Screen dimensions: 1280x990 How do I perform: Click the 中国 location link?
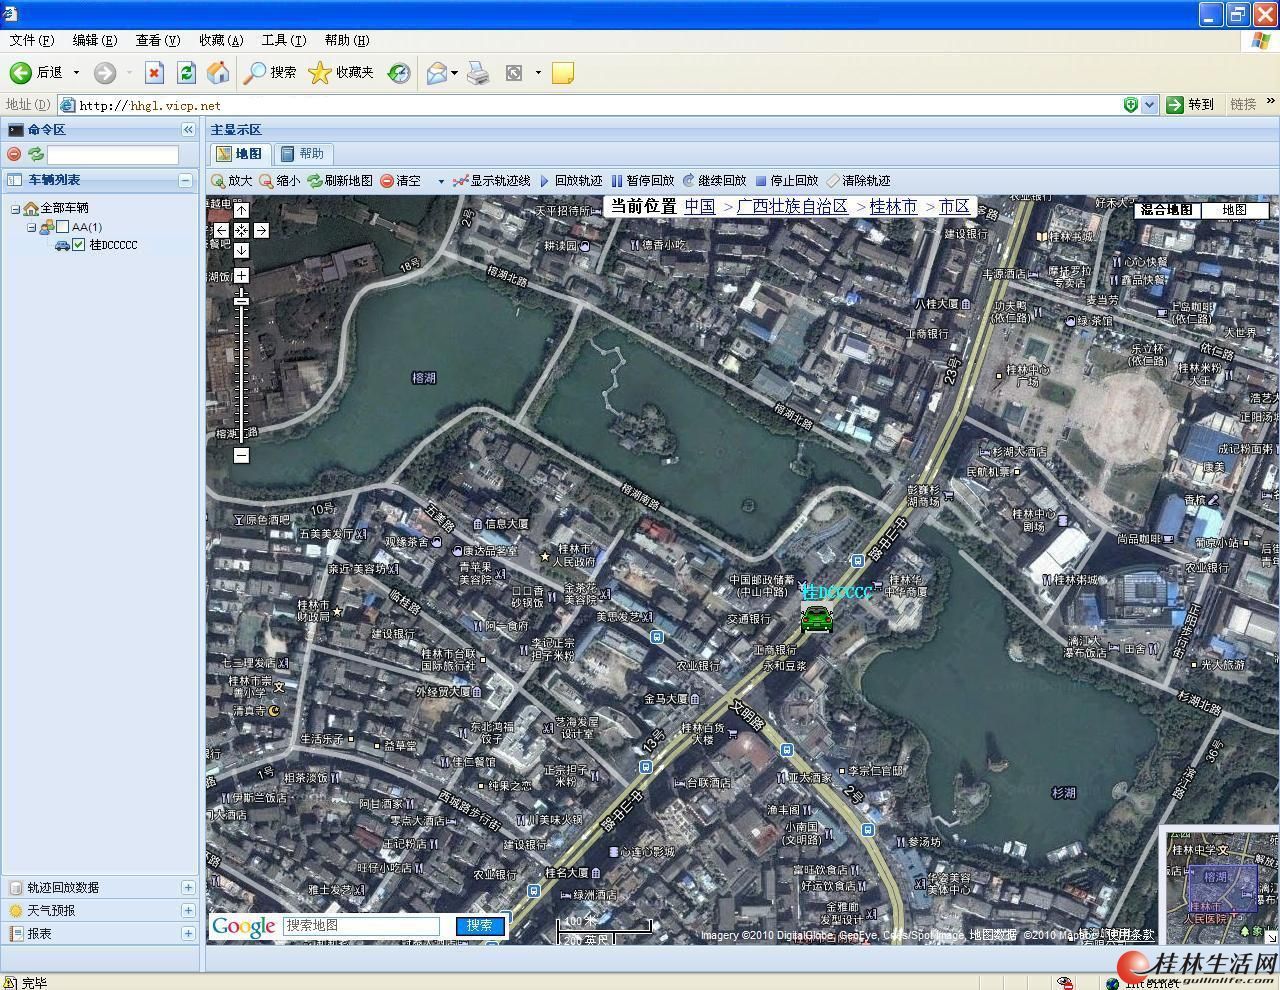(699, 207)
